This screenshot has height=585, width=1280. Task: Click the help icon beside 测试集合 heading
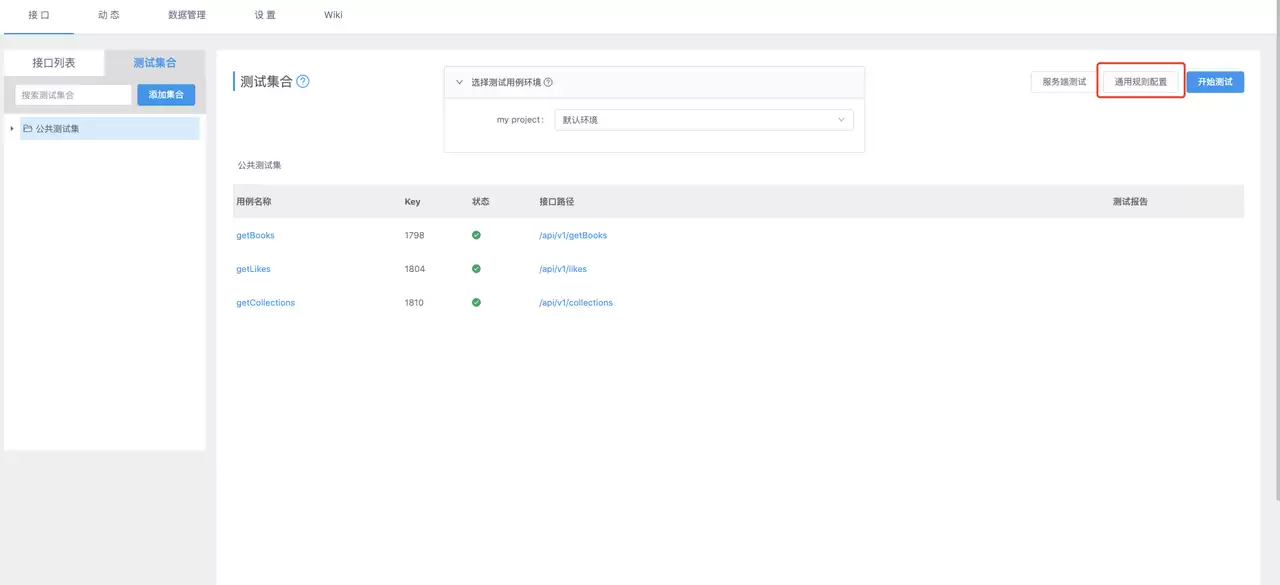303,82
